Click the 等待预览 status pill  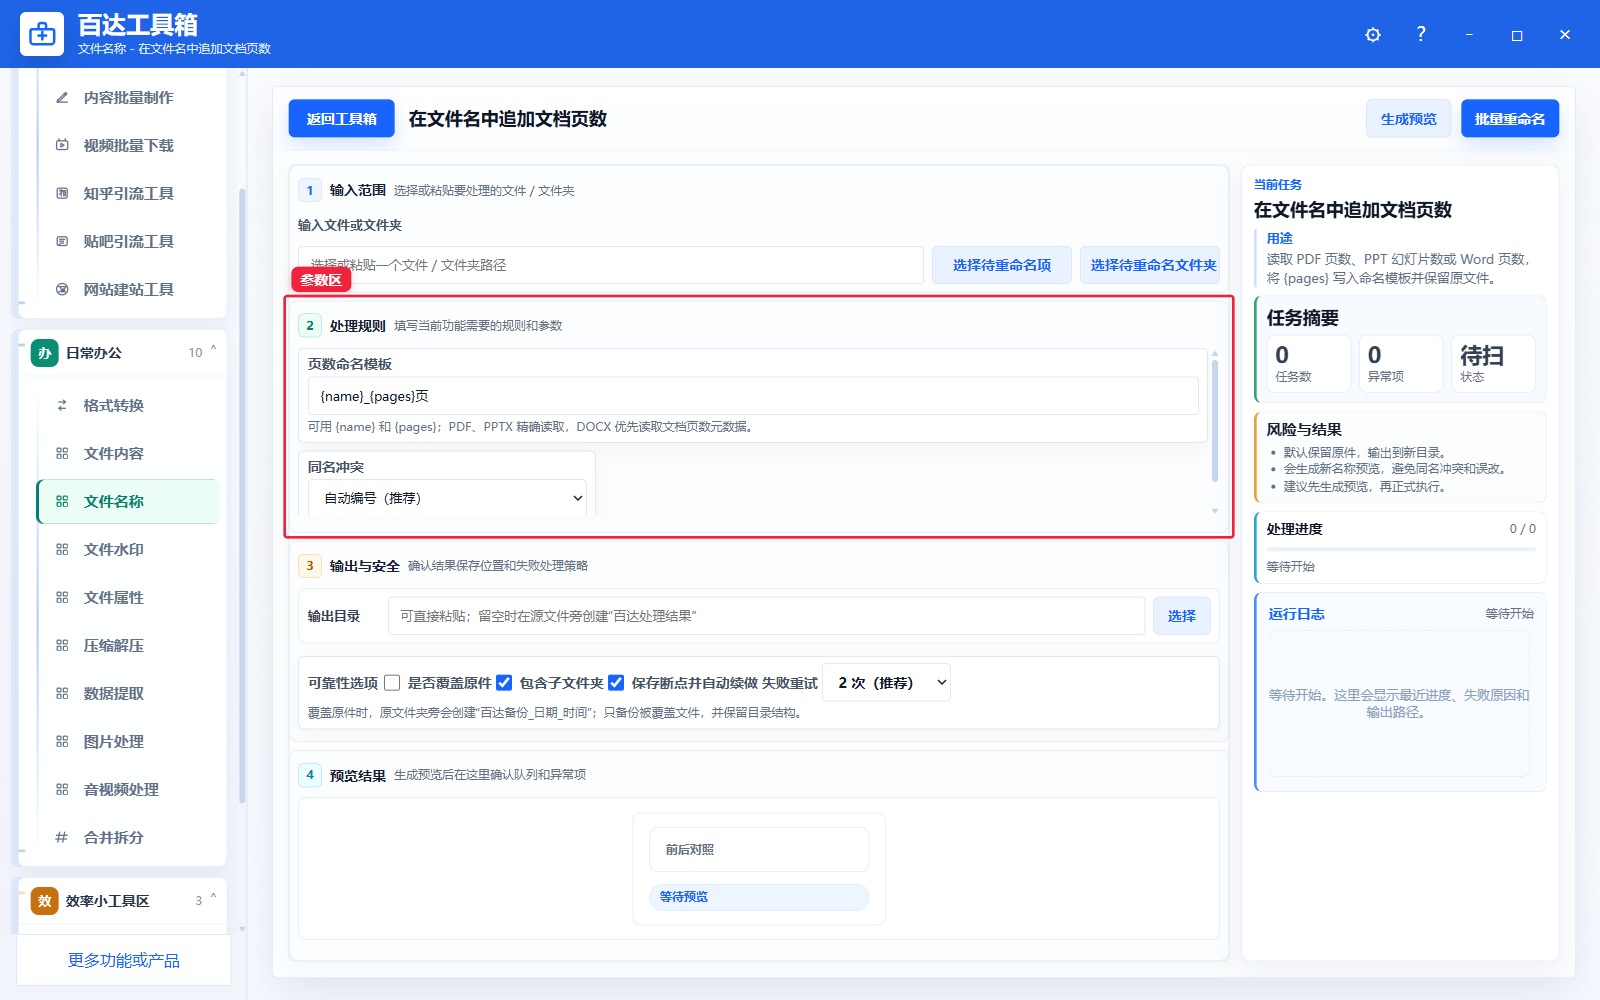[x=759, y=897]
